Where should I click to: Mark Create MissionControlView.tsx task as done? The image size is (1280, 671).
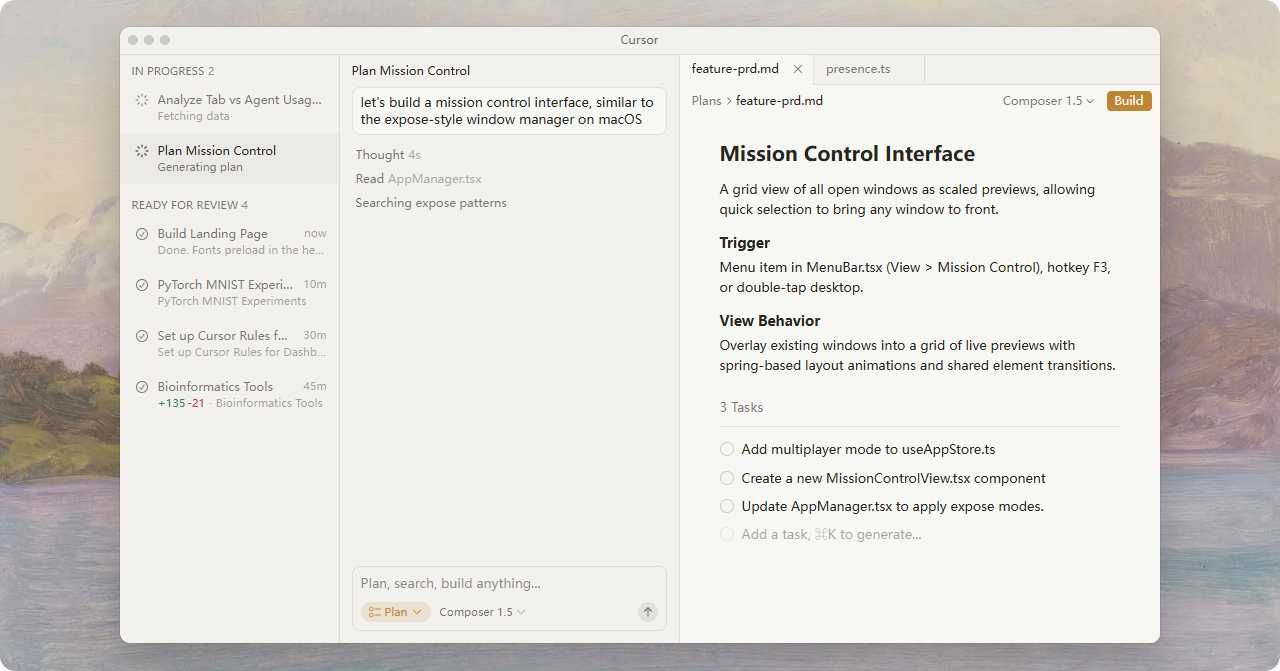(x=727, y=479)
